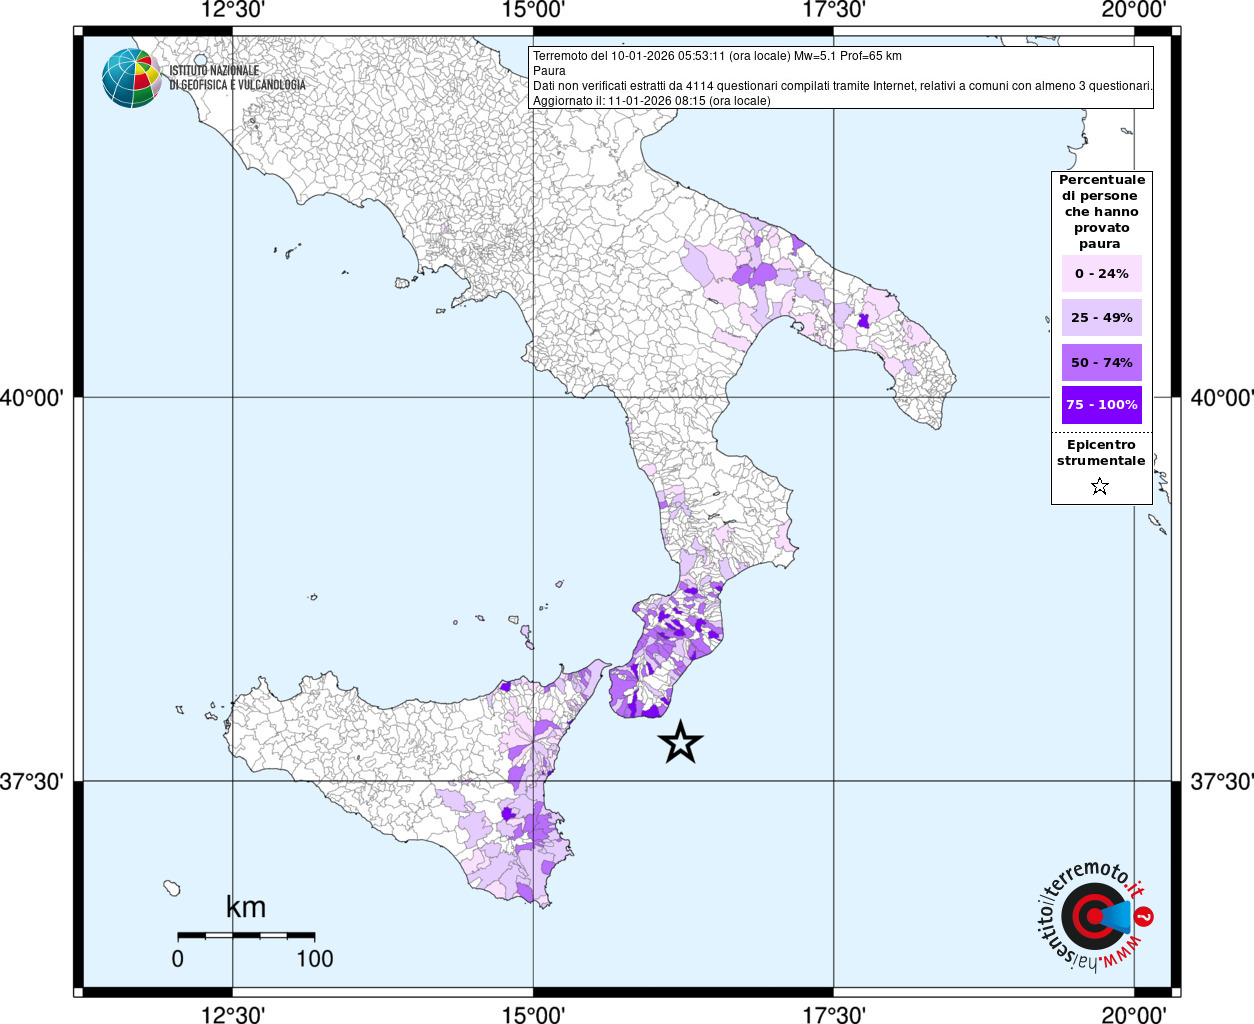This screenshot has width=1254, height=1024.
Task: Click the '100' scale bar label
Action: click(x=314, y=959)
